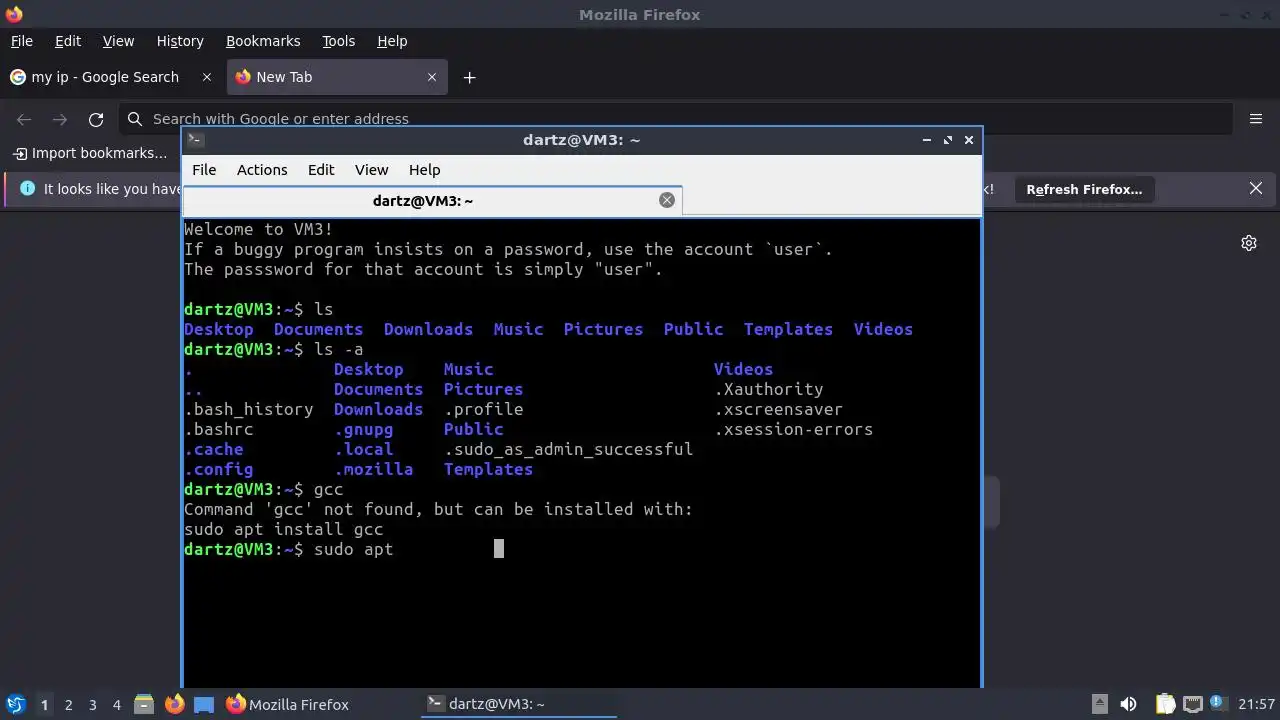The image size is (1280, 720).
Task: Focus the Firefox address search bar
Action: click(676, 119)
